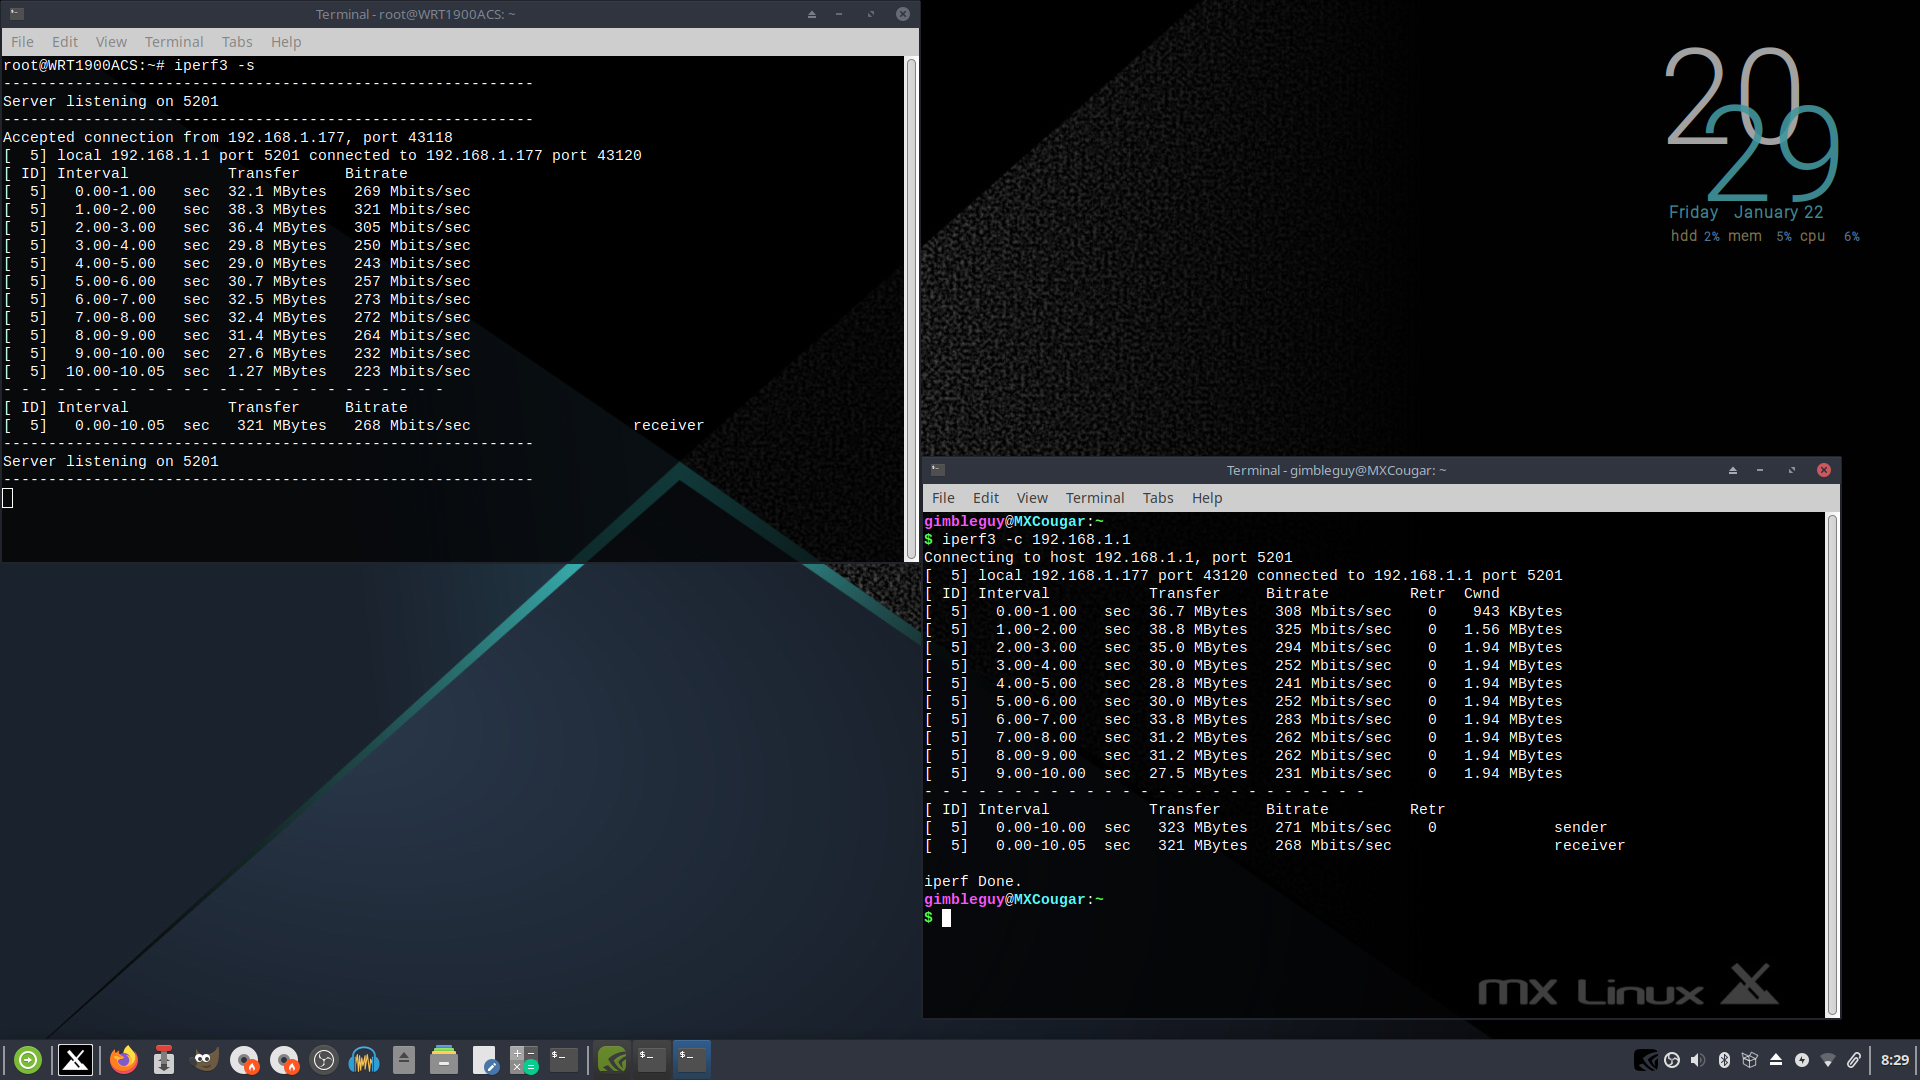This screenshot has width=1920, height=1080.
Task: Open the package updater box tray icon
Action: pyautogui.click(x=1750, y=1060)
